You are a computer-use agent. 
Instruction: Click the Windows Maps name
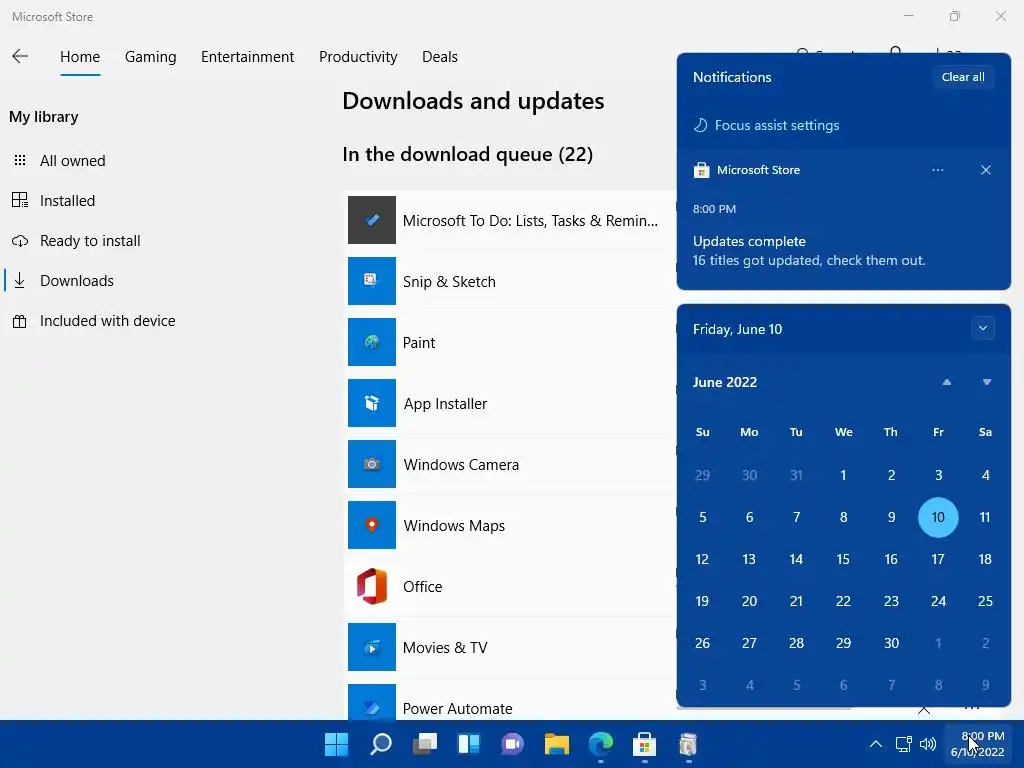point(454,526)
